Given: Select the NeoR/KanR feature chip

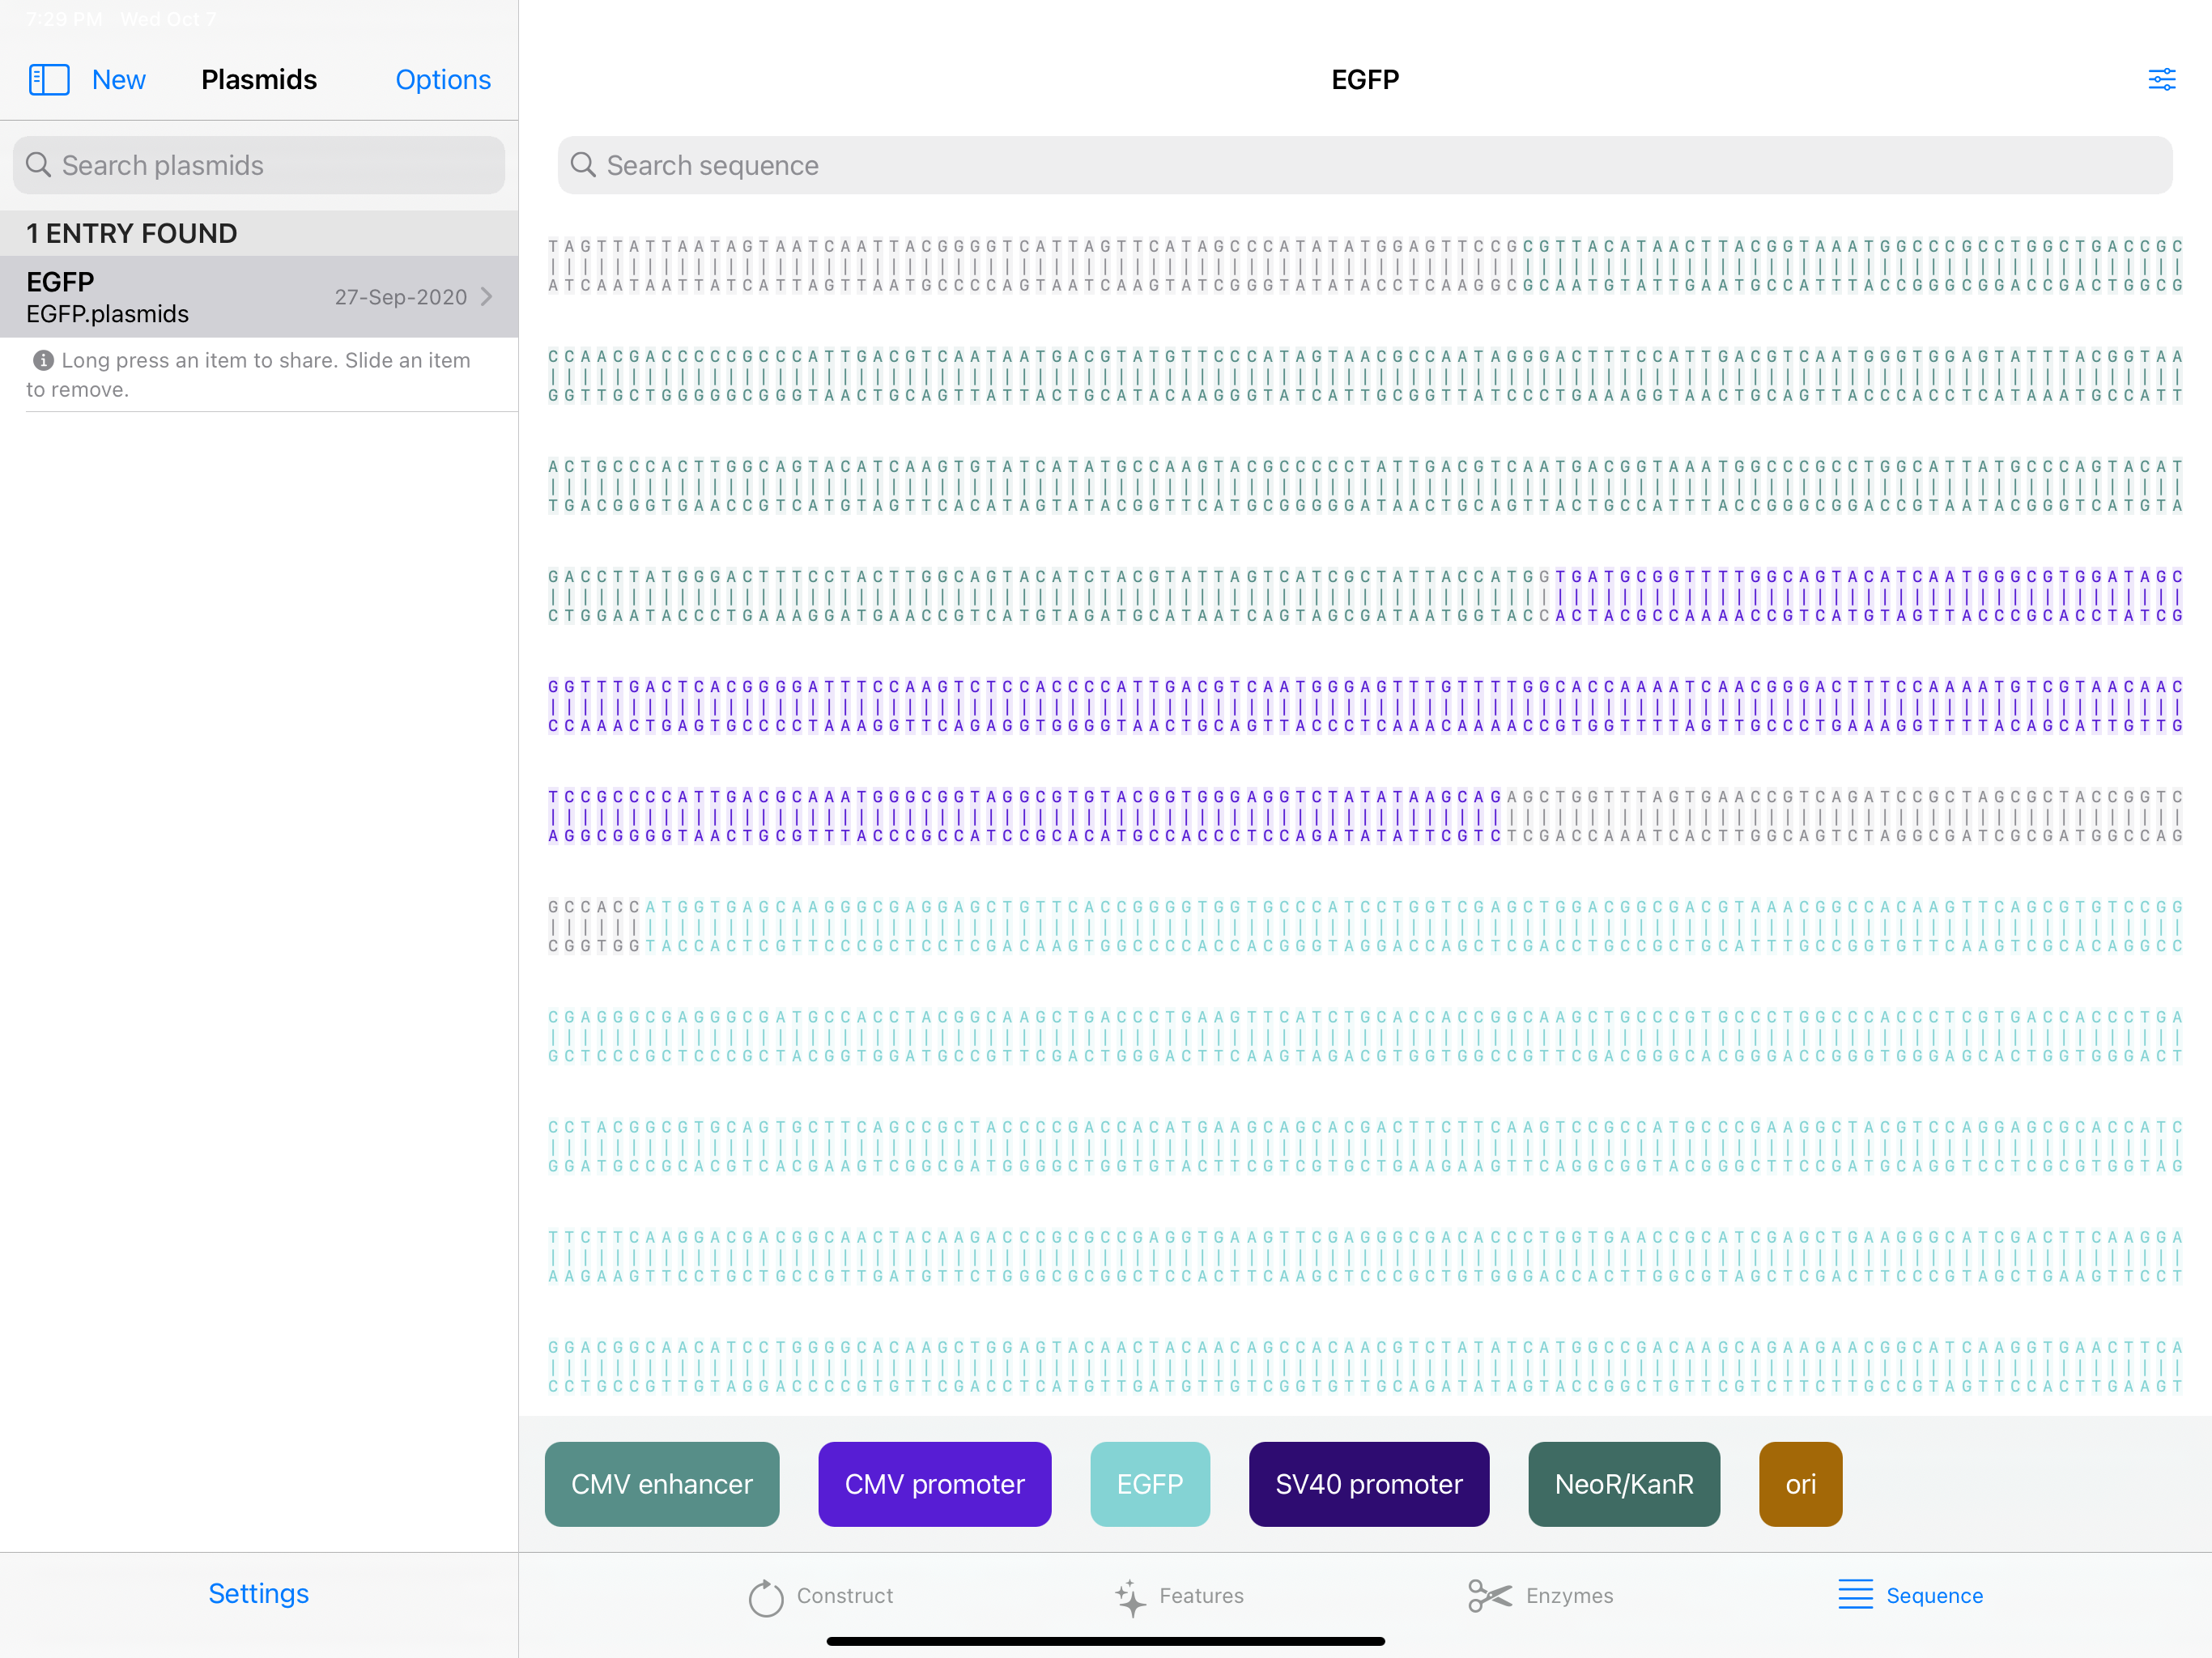Looking at the screenshot, I should coord(1623,1484).
